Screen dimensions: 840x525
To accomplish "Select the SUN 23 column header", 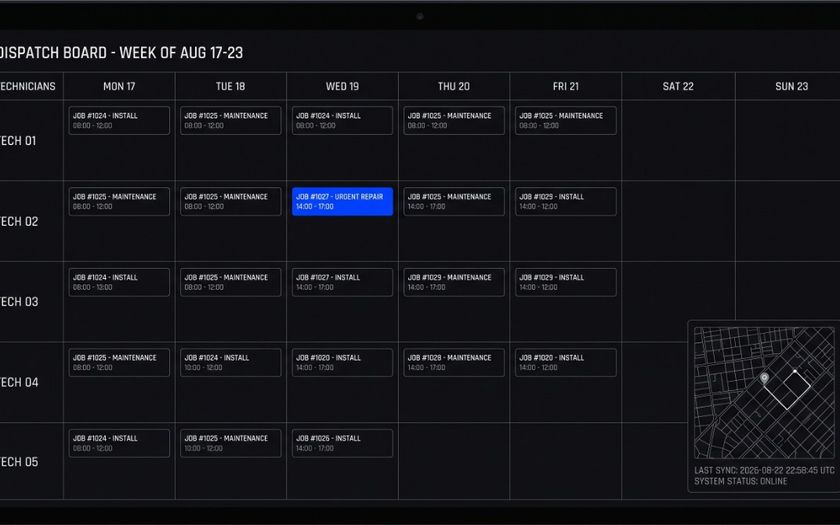I will click(791, 86).
